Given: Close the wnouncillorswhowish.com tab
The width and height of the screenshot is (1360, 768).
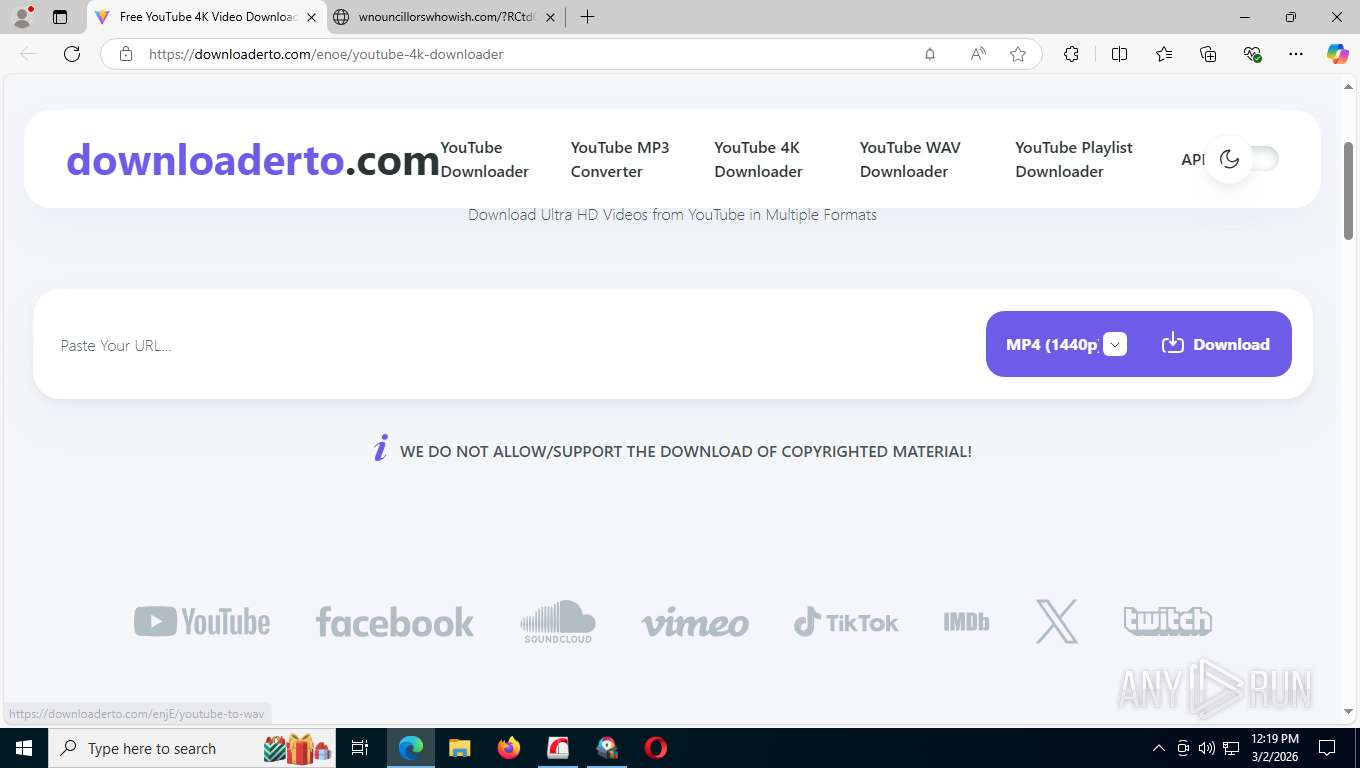Looking at the screenshot, I should (551, 17).
